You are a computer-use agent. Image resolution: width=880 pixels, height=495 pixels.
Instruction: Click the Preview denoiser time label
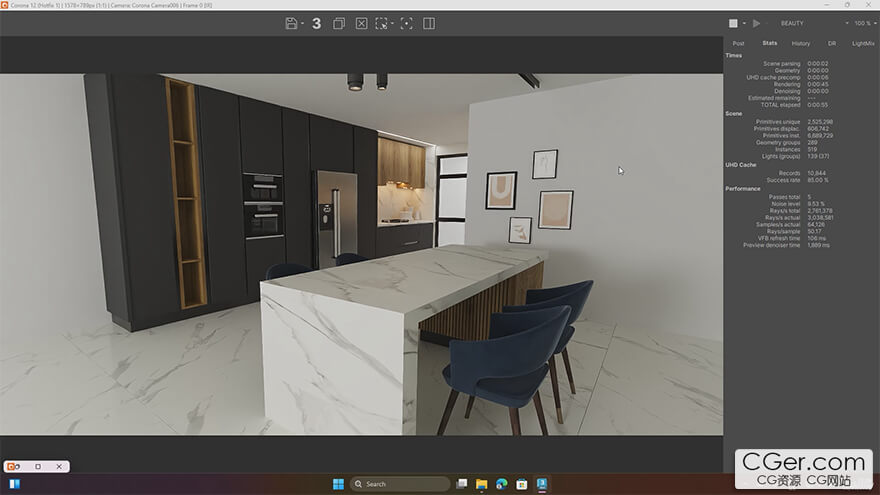772,245
